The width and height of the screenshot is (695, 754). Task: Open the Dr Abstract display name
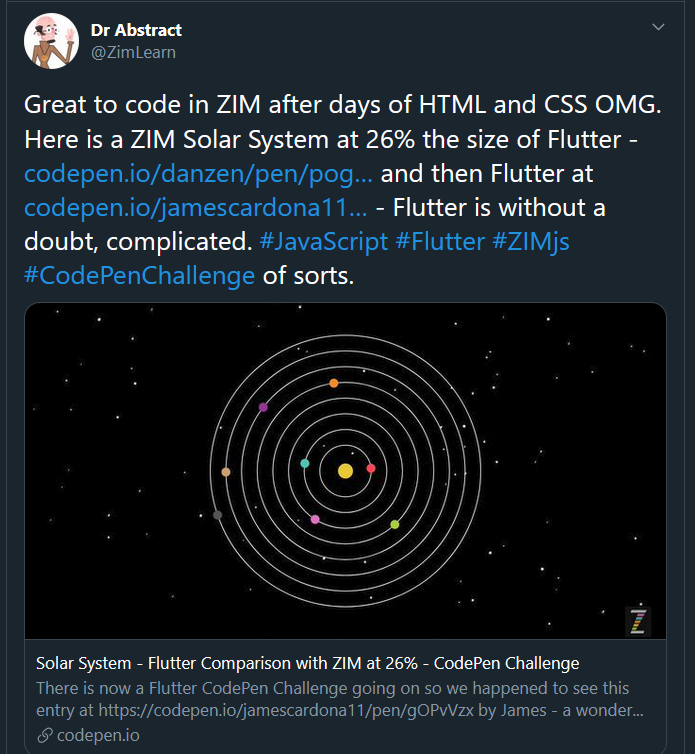(x=136, y=30)
